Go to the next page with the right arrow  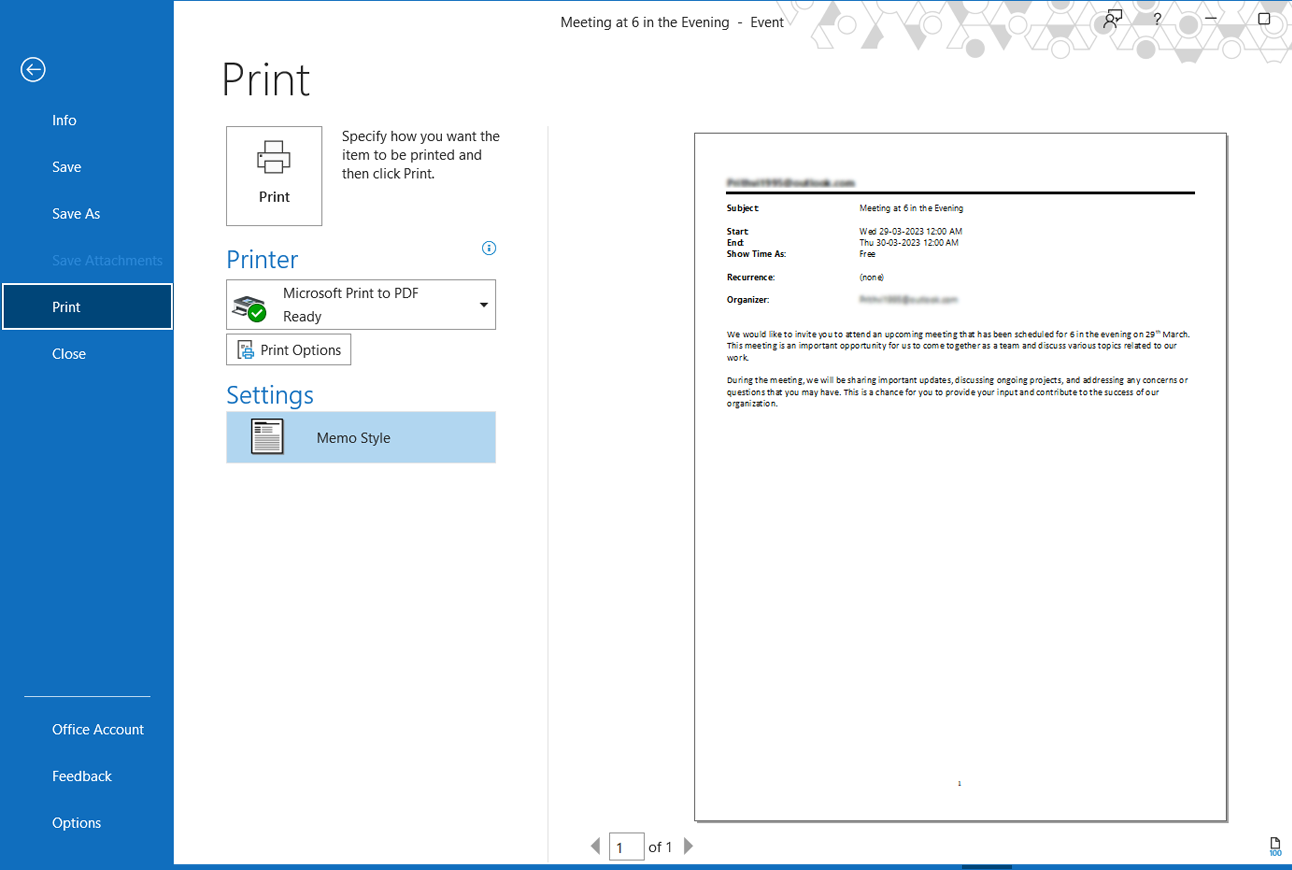pyautogui.click(x=688, y=846)
